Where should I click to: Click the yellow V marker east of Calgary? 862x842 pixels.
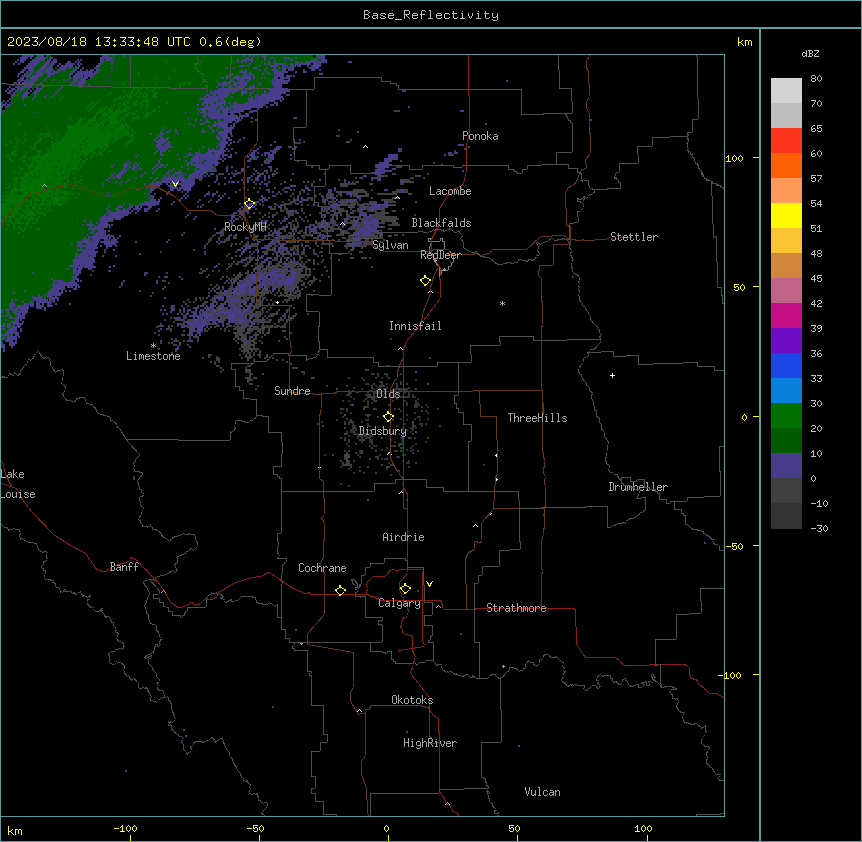click(x=429, y=584)
